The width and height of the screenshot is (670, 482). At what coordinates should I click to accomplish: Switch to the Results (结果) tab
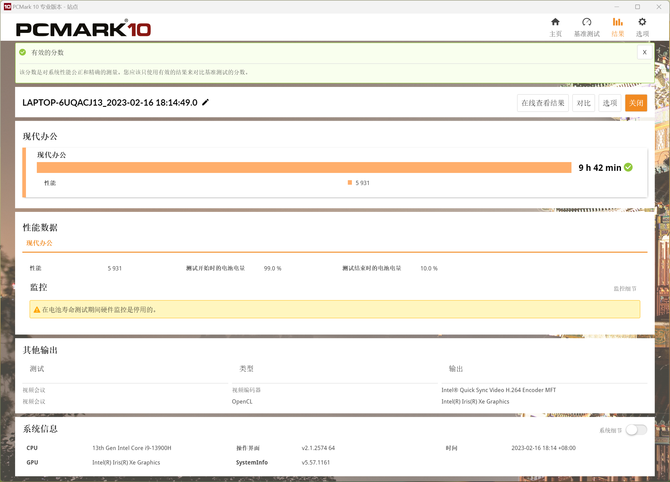click(x=617, y=27)
